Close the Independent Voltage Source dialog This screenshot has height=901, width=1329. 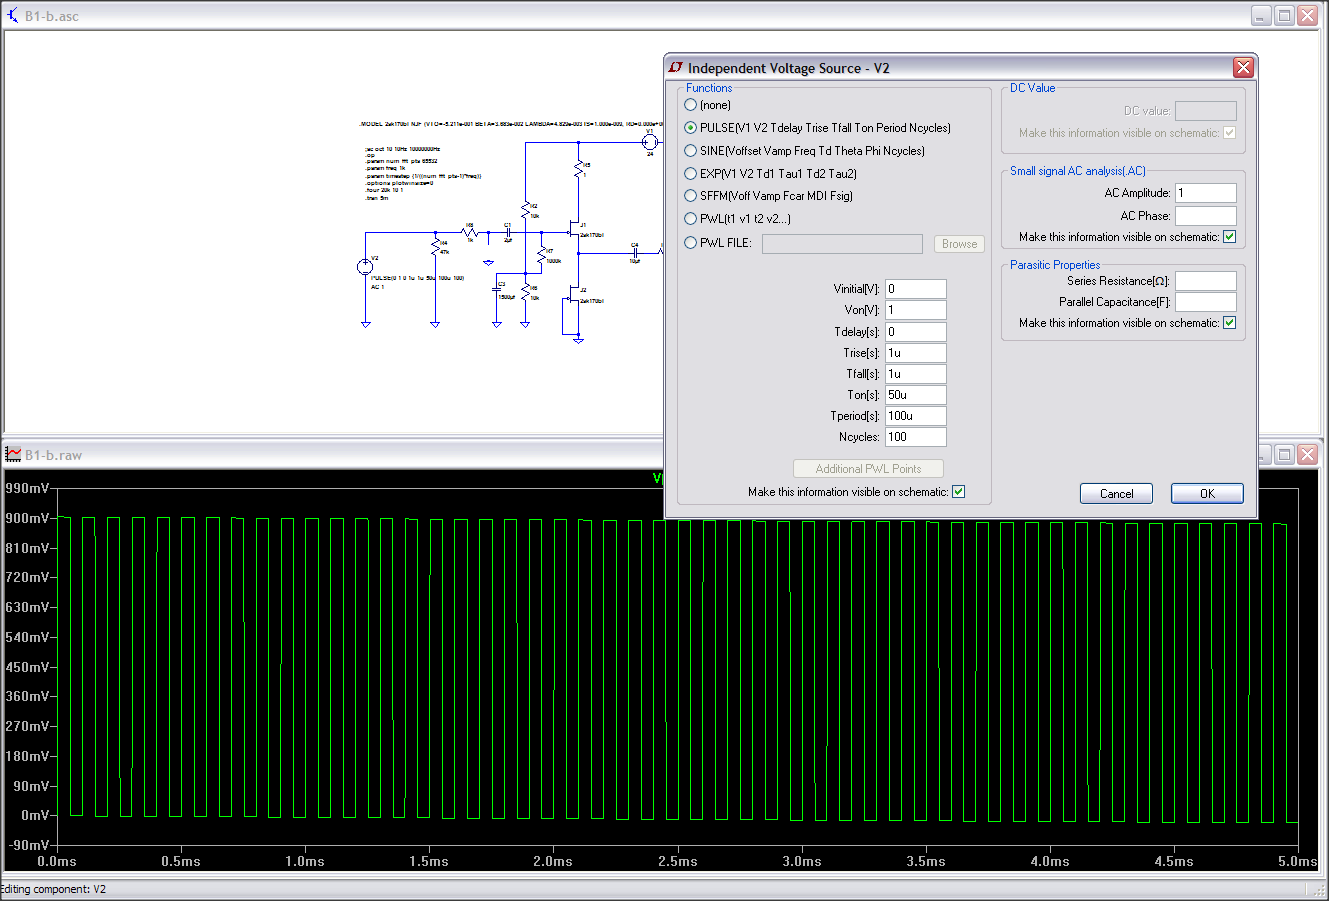pyautogui.click(x=1243, y=68)
